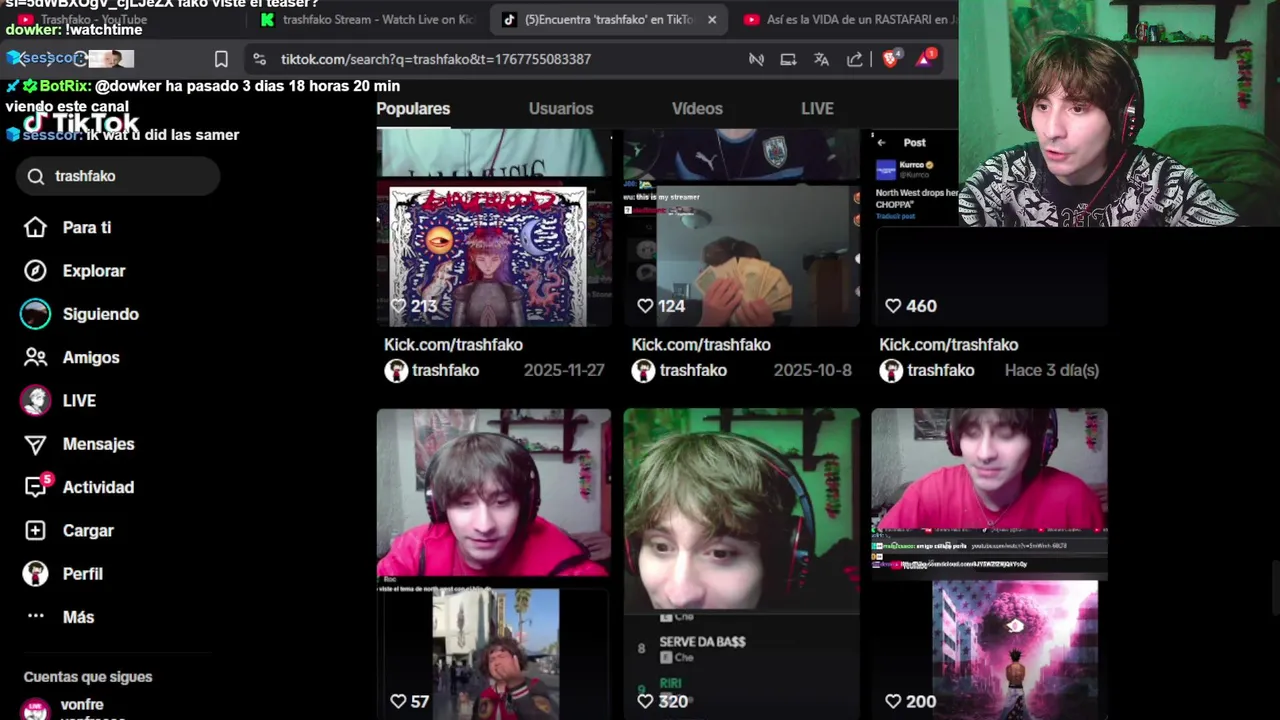This screenshot has width=1280, height=720.
Task: Select the Populares results tab
Action: tap(413, 109)
